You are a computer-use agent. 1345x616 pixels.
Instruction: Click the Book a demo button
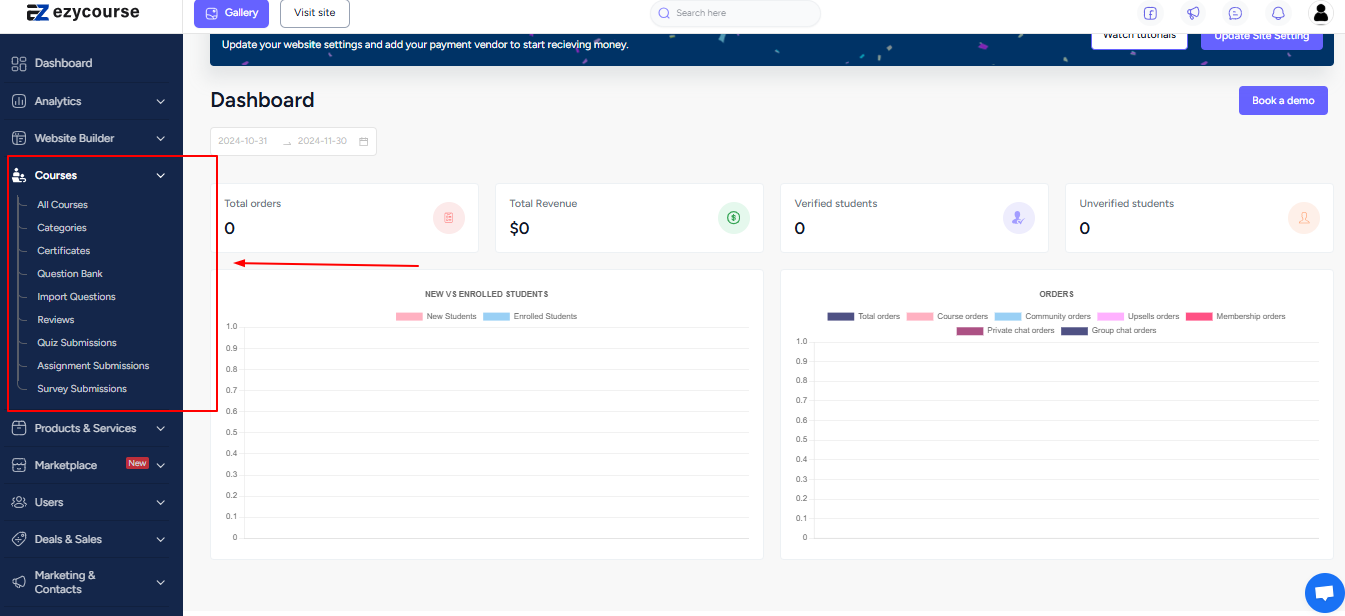point(1283,100)
